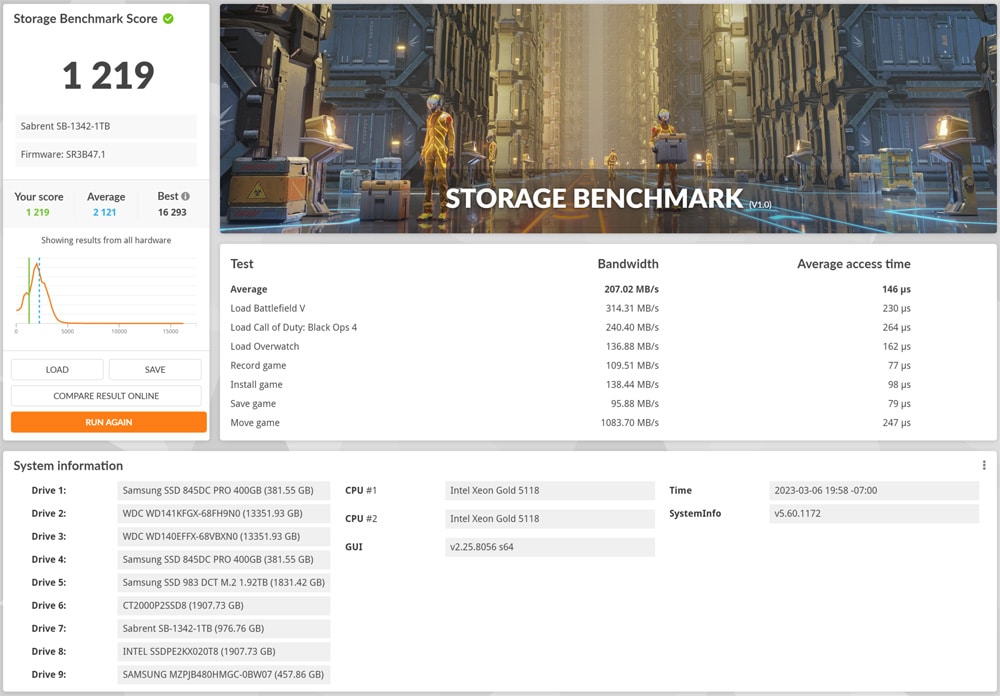Click Drive 5 Samsung SSD 983 DCT field
This screenshot has width=1000, height=696.
pyautogui.click(x=224, y=582)
